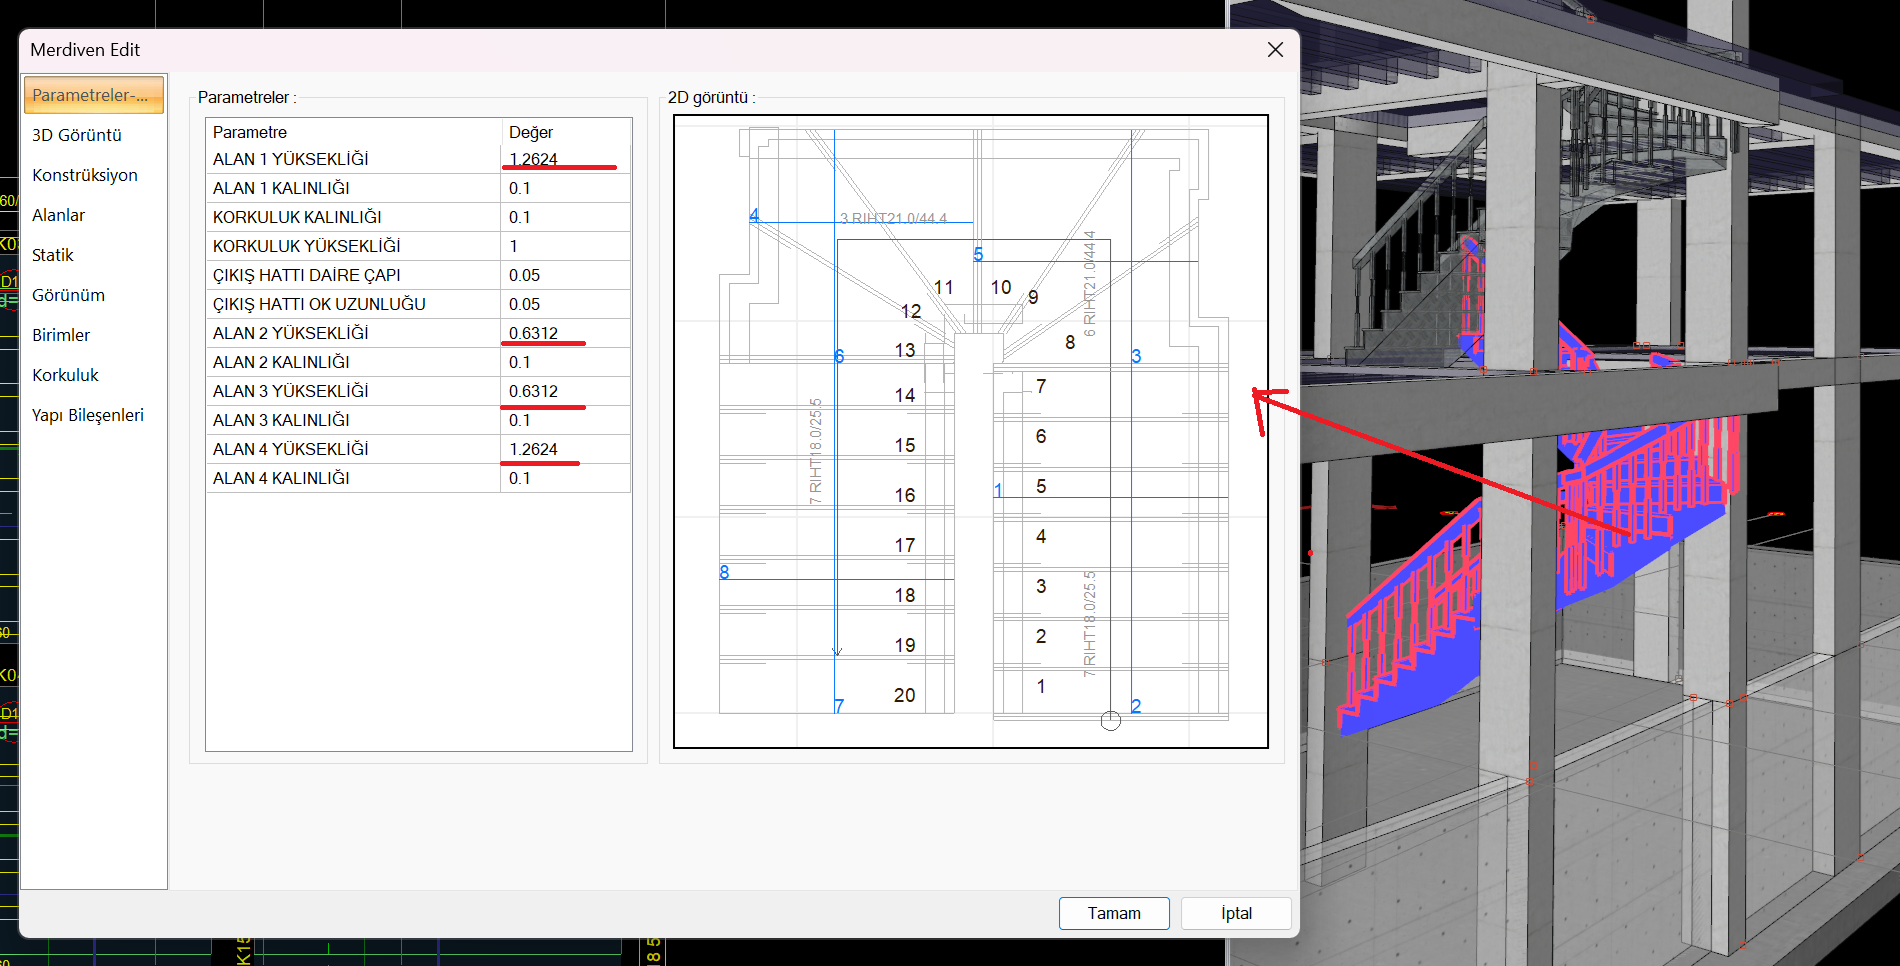This screenshot has width=1900, height=966.
Task: Click the Değer column header
Action: coord(564,132)
